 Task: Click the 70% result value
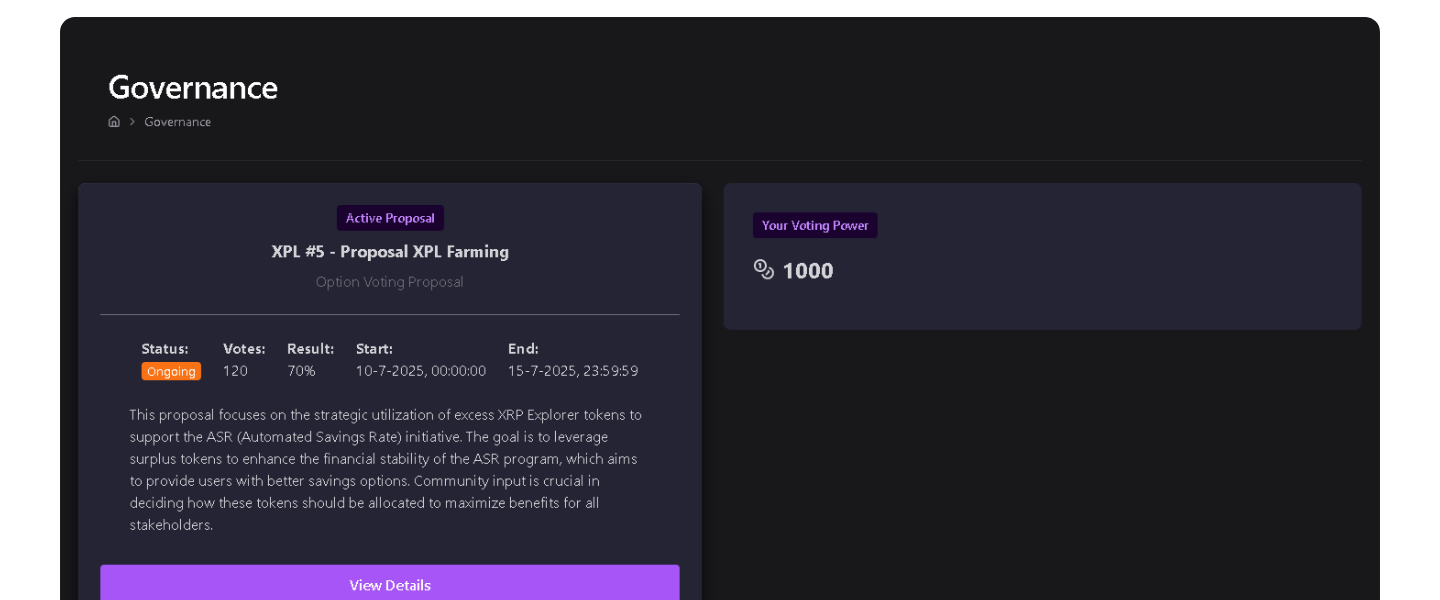coord(301,371)
